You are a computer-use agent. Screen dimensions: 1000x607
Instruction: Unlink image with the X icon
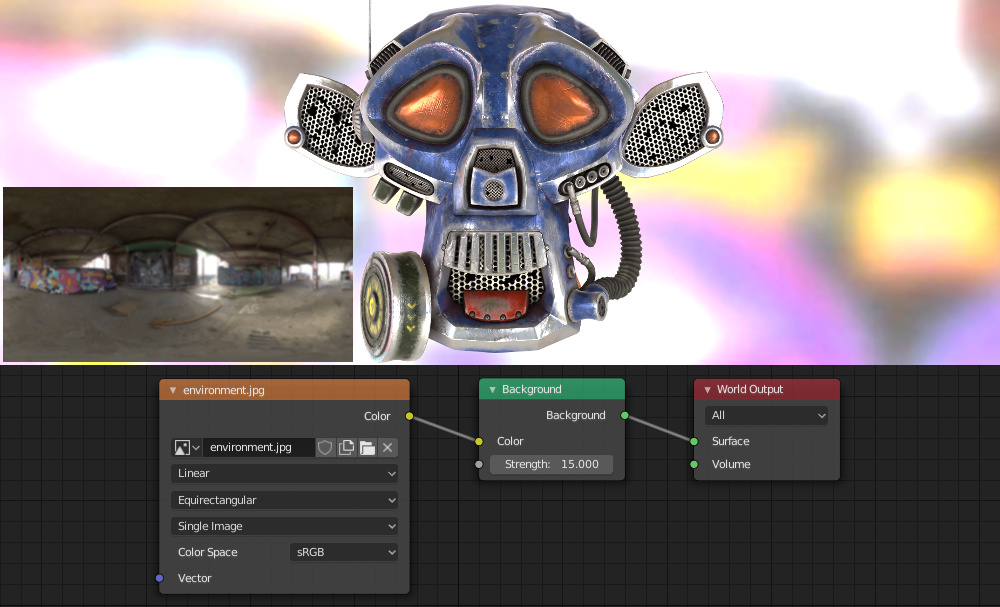pos(388,448)
